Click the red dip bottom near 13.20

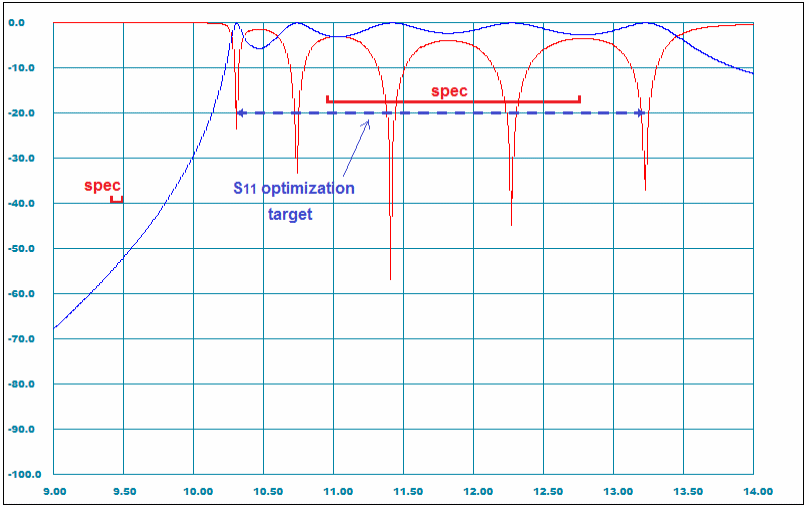click(645, 187)
